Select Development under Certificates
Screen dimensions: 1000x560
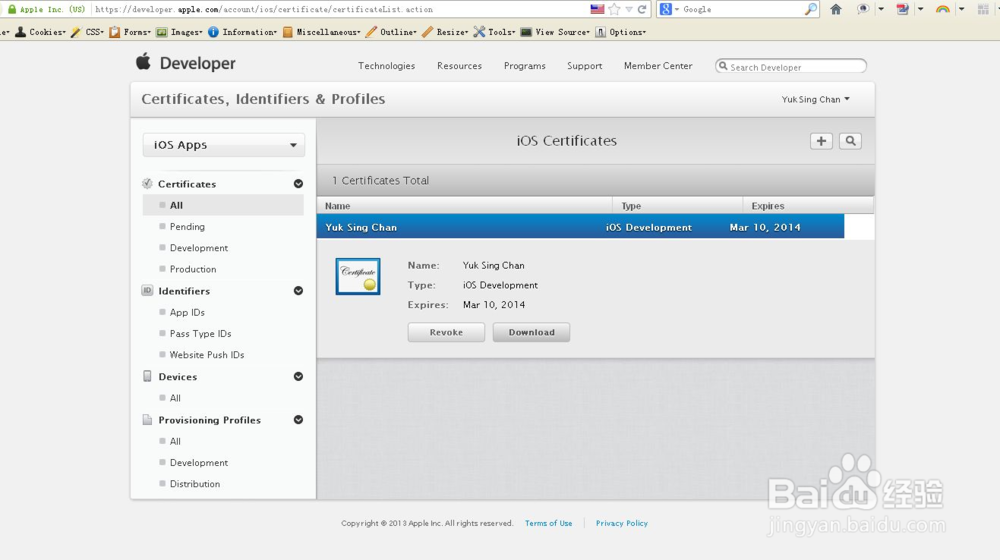coord(198,247)
